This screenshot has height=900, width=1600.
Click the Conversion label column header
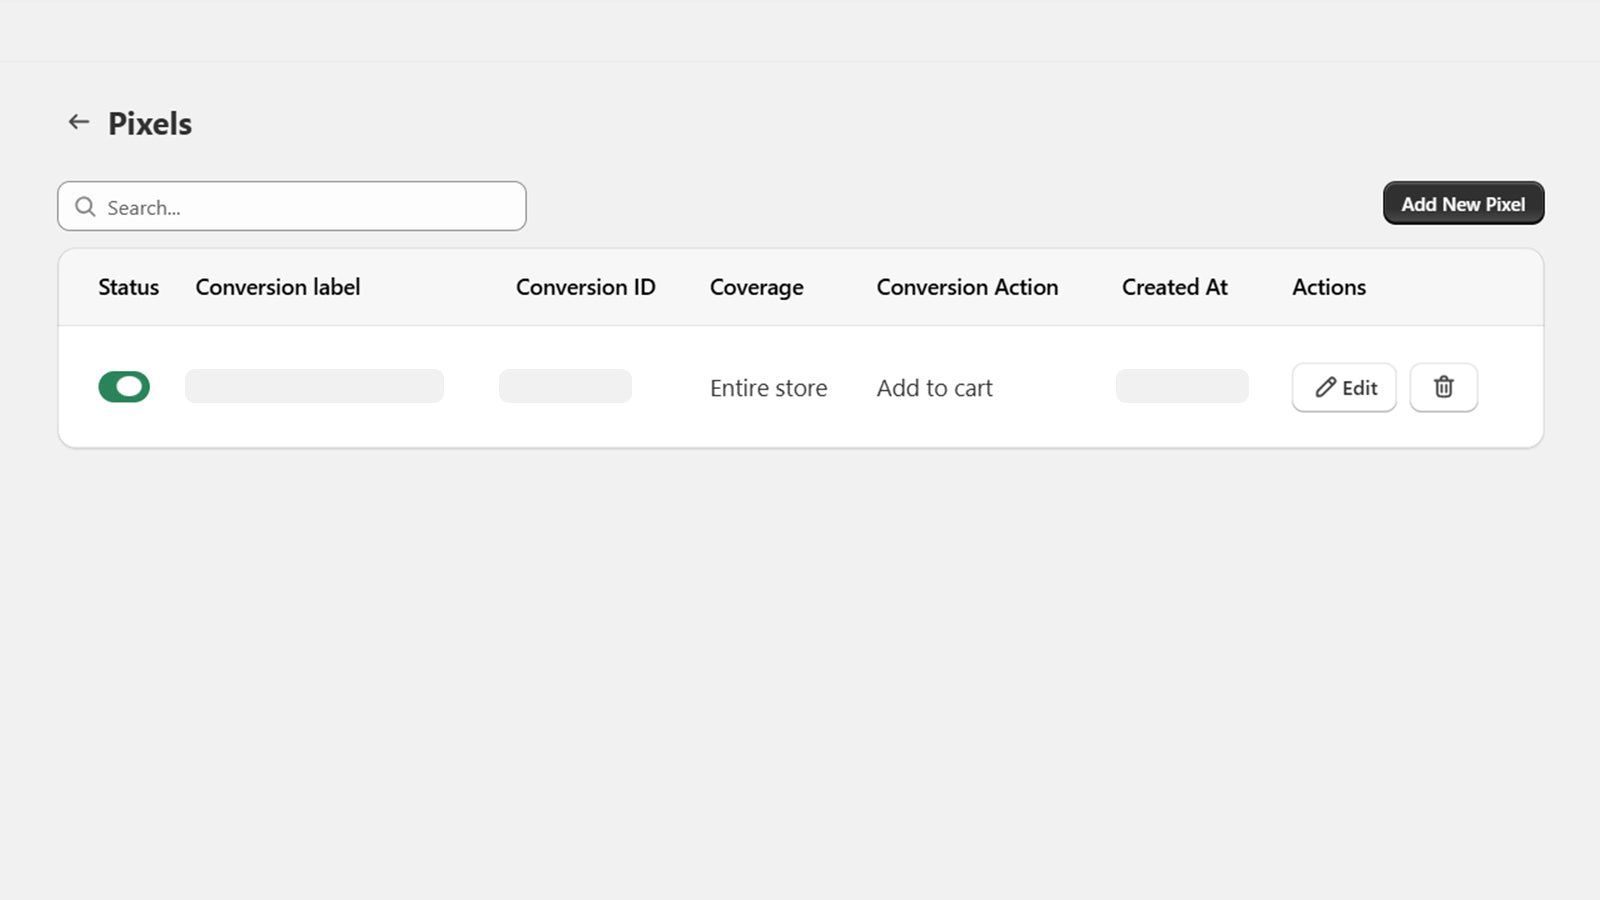pyautogui.click(x=278, y=287)
